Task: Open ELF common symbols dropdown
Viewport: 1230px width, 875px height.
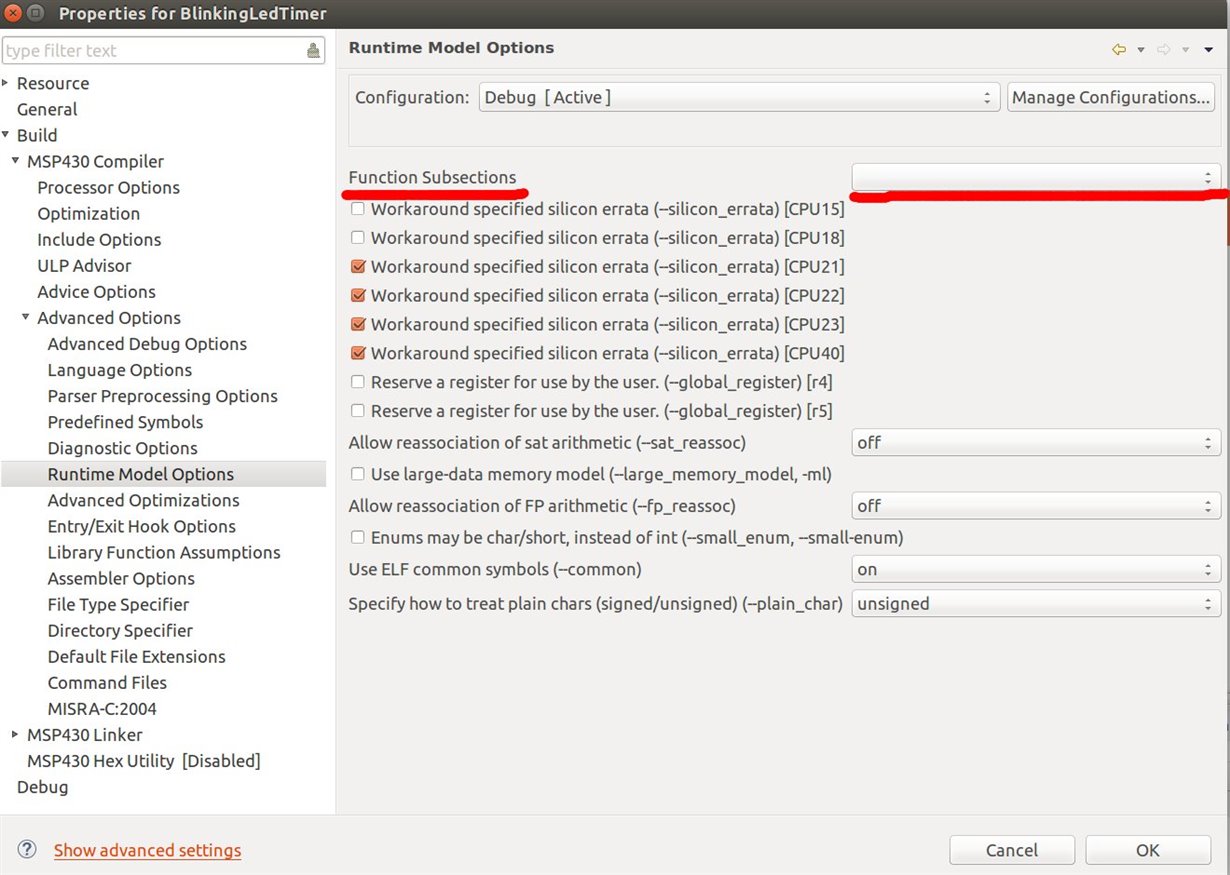Action: (1036, 569)
